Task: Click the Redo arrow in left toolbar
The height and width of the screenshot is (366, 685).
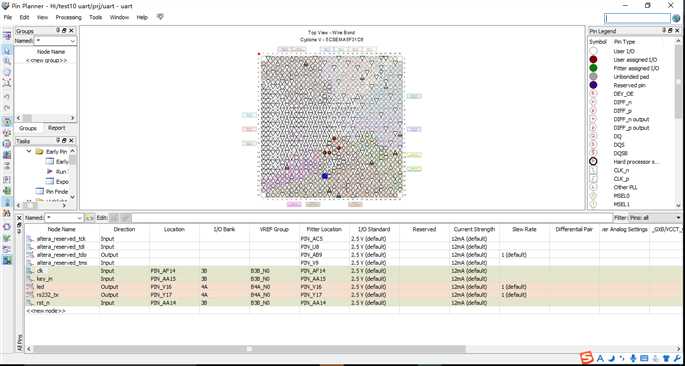Action: pyautogui.click(x=7, y=108)
